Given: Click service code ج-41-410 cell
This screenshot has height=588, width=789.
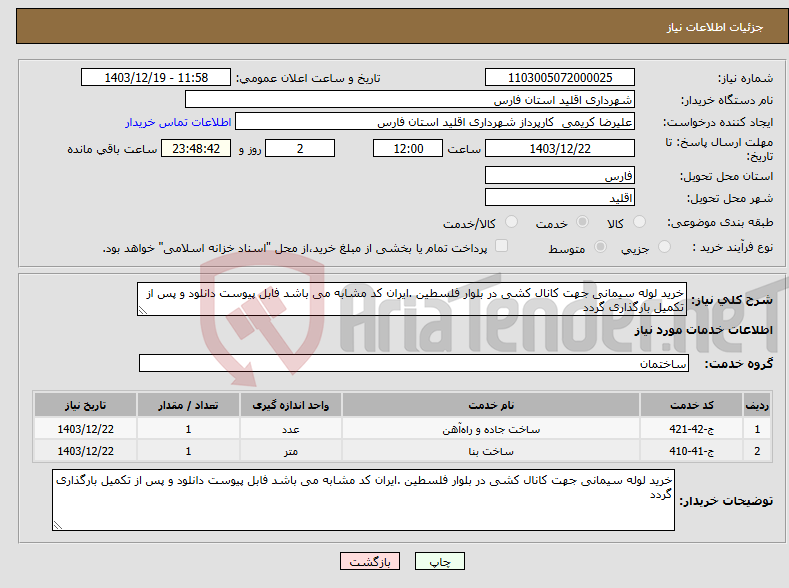Looking at the screenshot, I should point(691,451).
